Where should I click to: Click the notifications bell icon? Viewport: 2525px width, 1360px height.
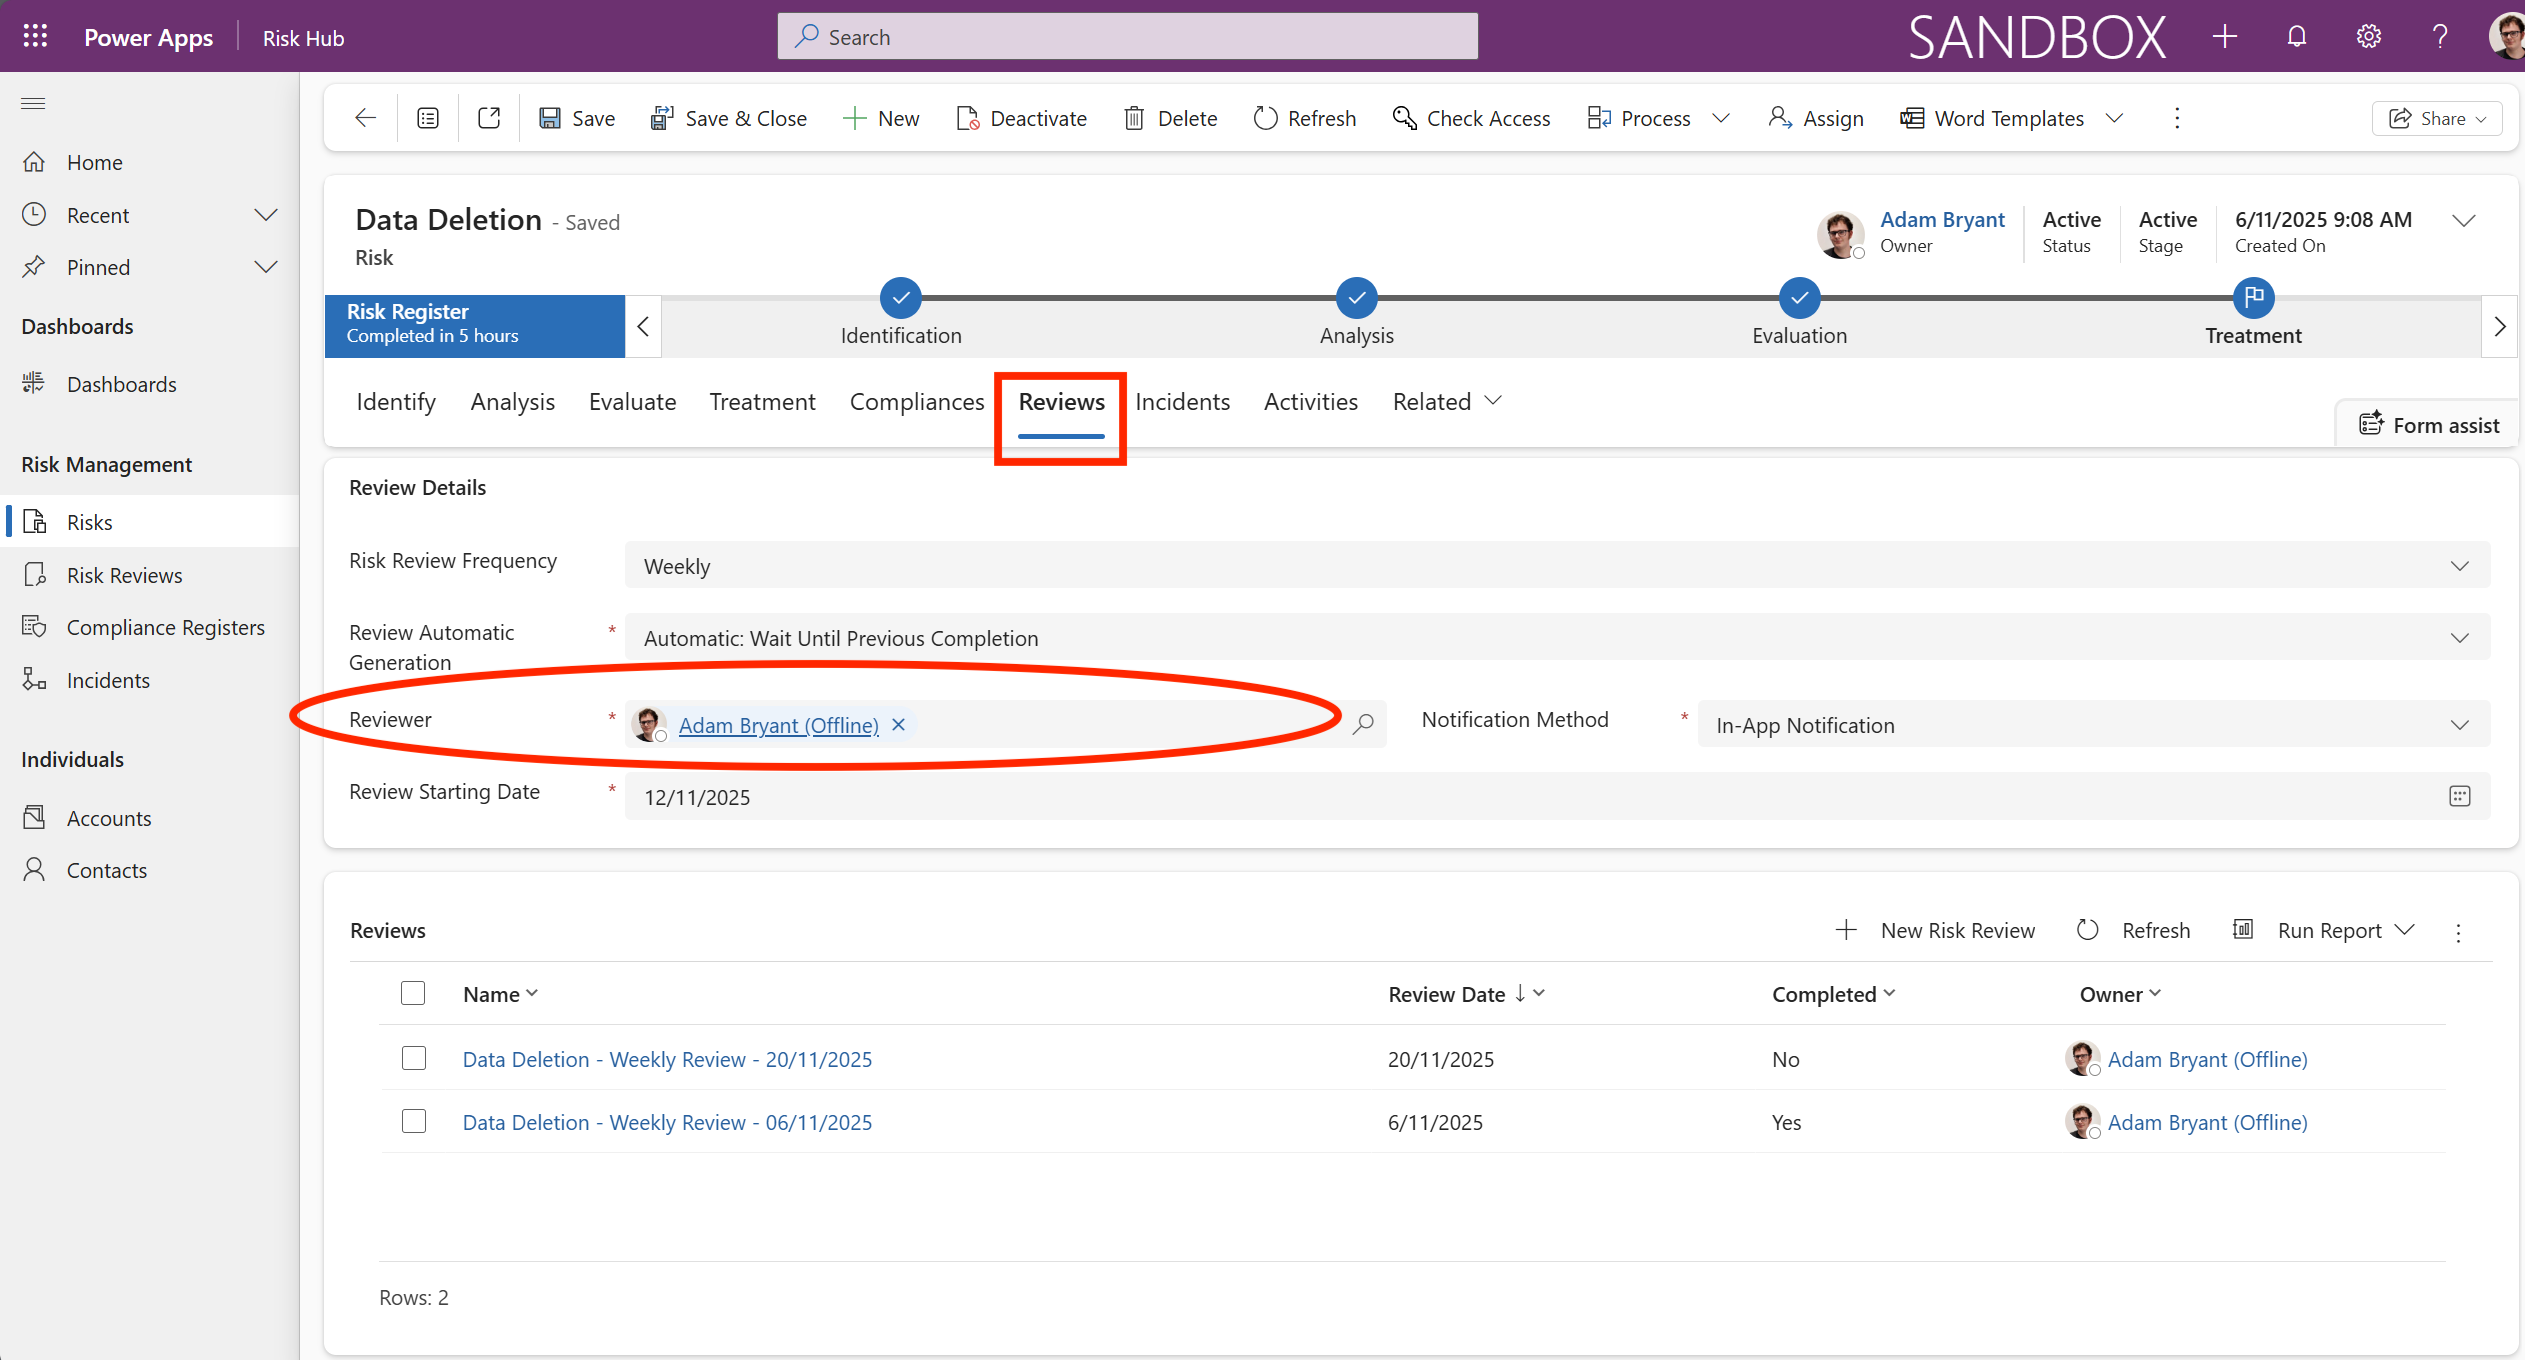[x=2296, y=37]
